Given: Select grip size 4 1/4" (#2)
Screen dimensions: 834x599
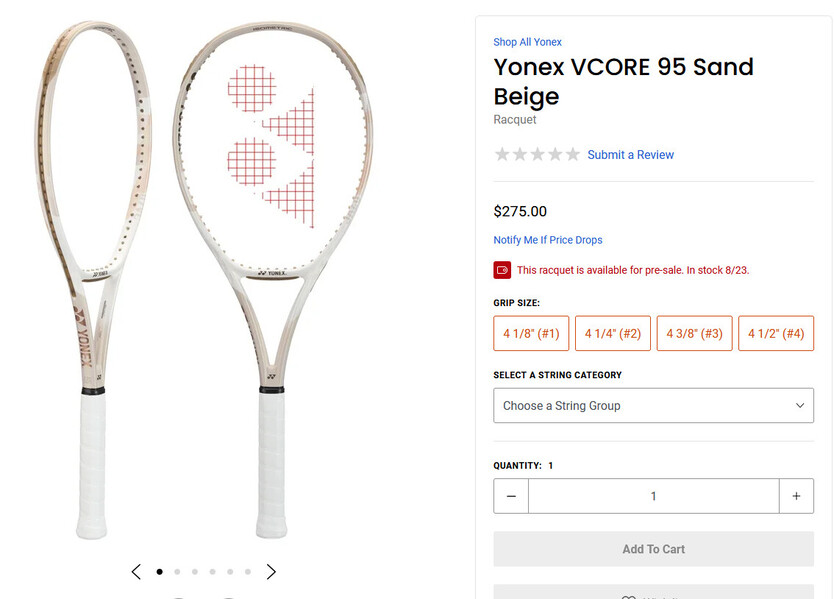Looking at the screenshot, I should point(613,333).
